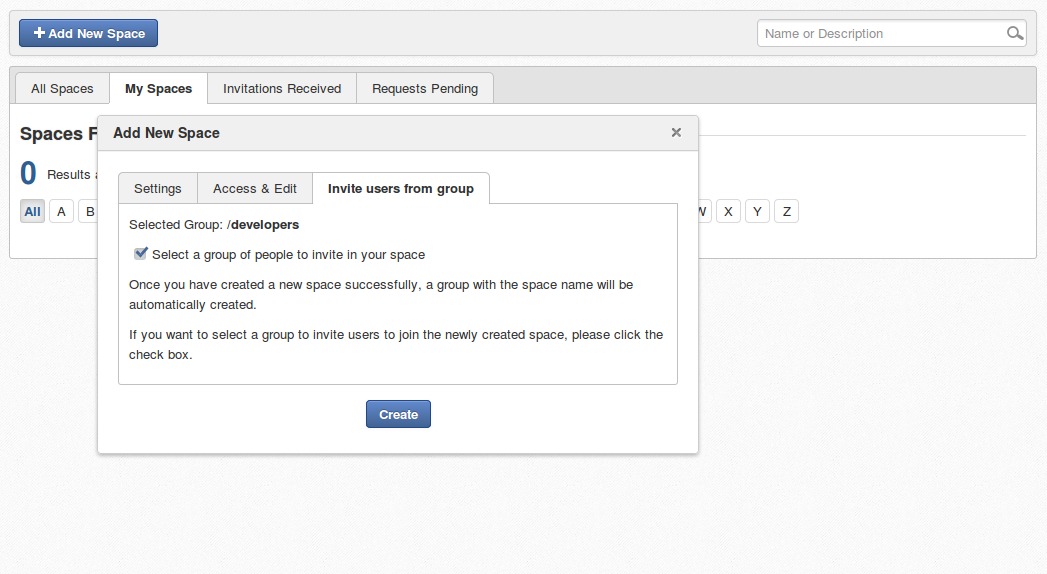Filter spaces by letter B
Viewport: 1047px width, 574px height.
click(89, 212)
